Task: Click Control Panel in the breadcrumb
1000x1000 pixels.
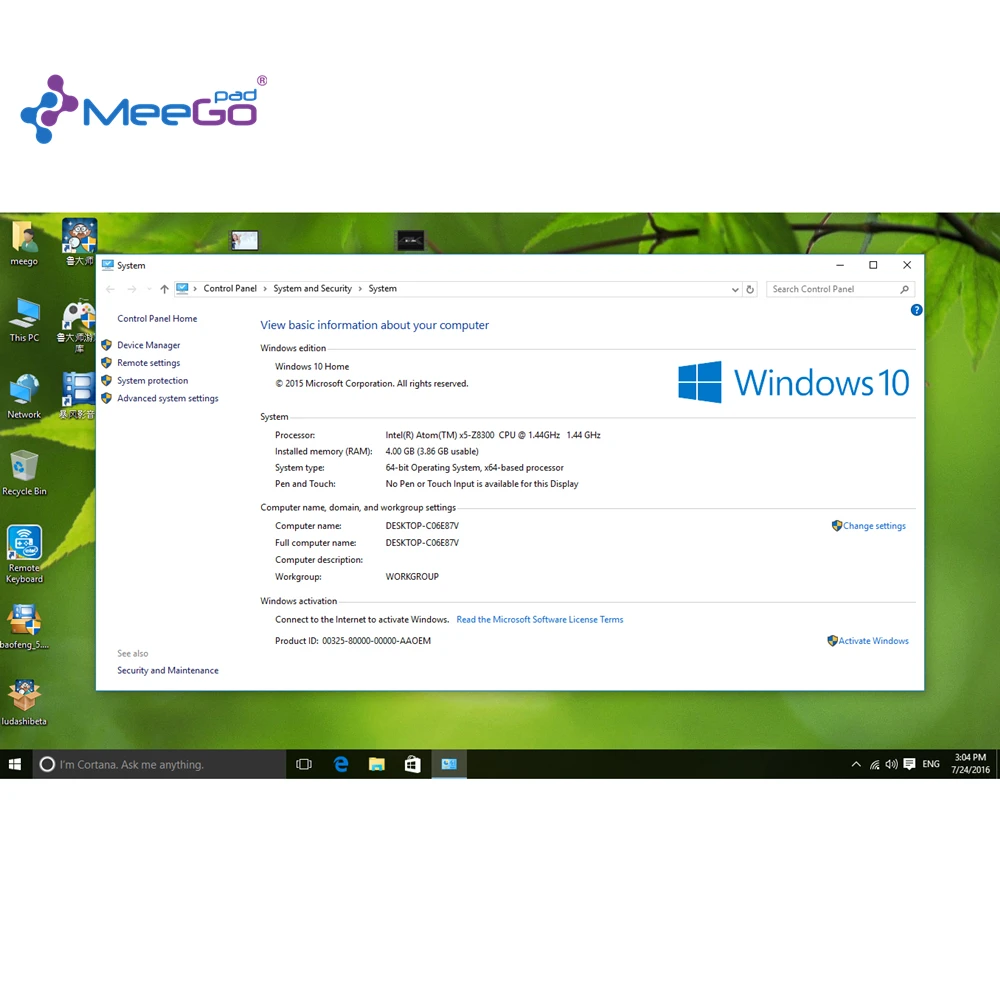Action: pyautogui.click(x=230, y=288)
